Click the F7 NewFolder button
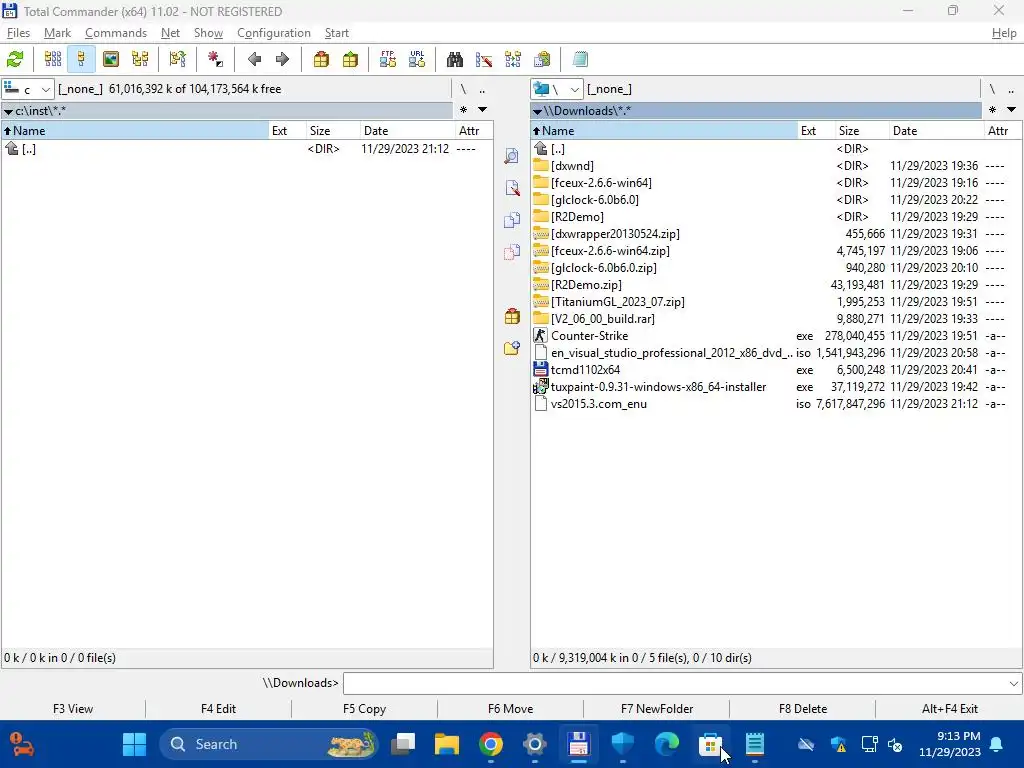The image size is (1024, 768). point(657,709)
